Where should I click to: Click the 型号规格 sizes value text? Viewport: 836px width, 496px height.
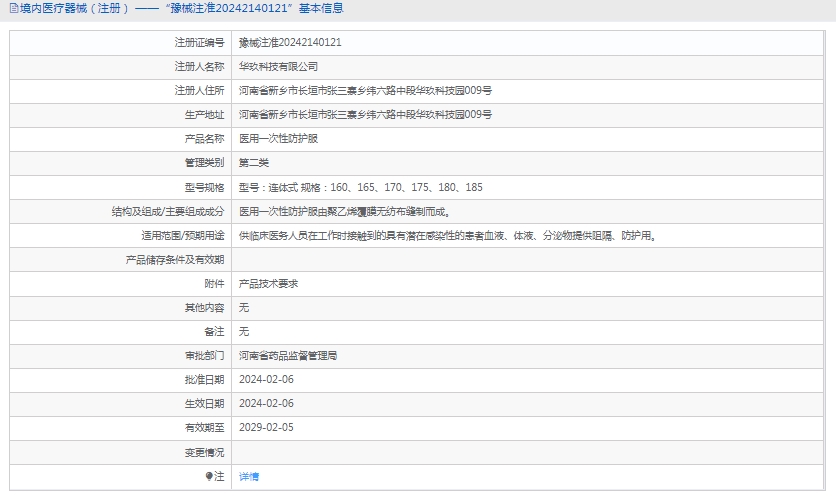[x=360, y=187]
